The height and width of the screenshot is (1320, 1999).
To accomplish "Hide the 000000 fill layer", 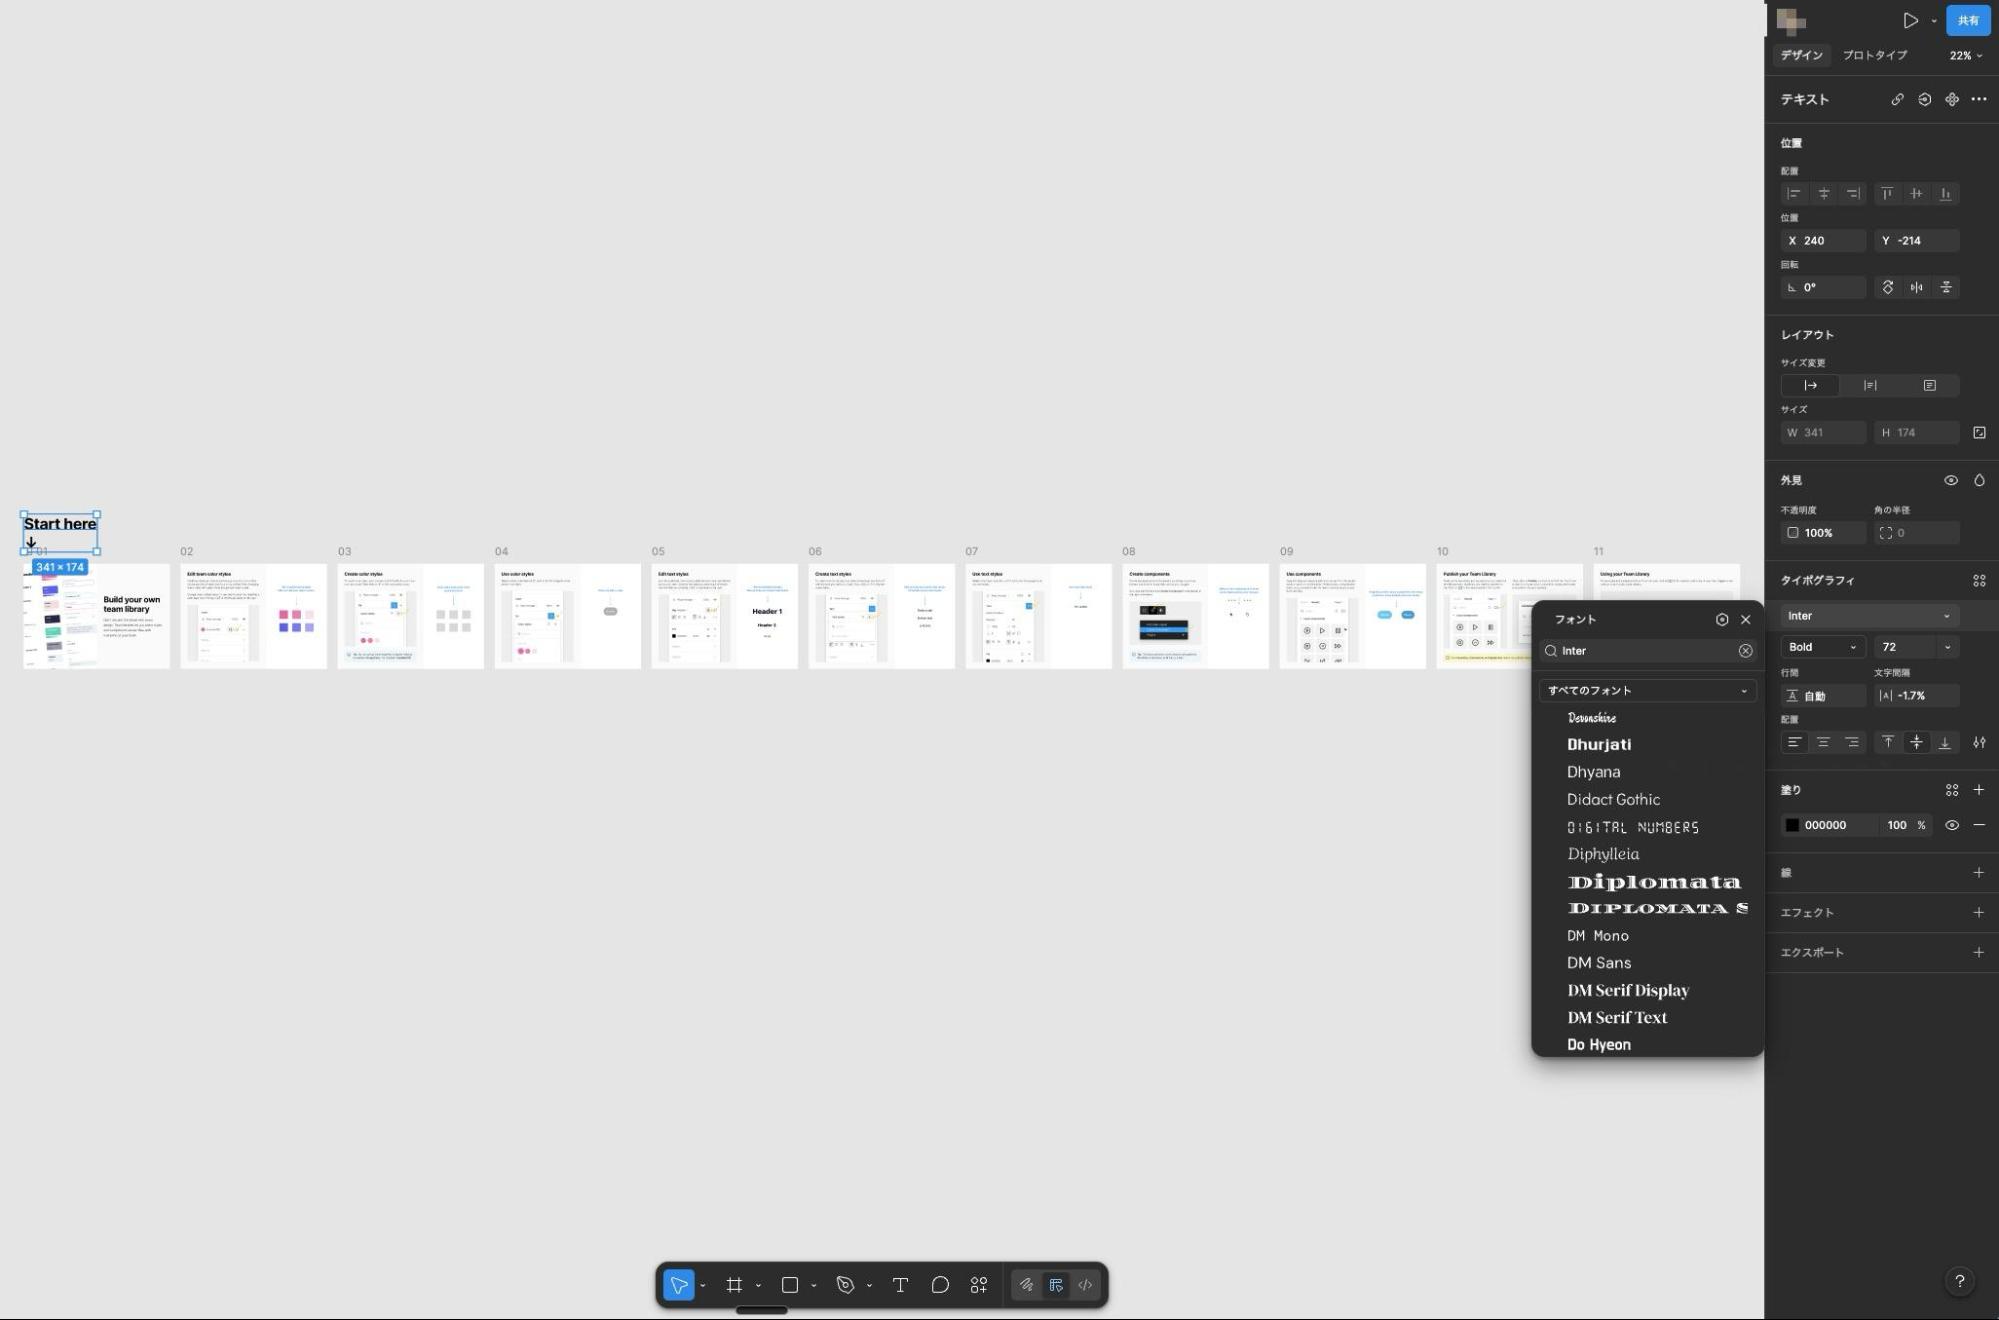I will pyautogui.click(x=1951, y=825).
